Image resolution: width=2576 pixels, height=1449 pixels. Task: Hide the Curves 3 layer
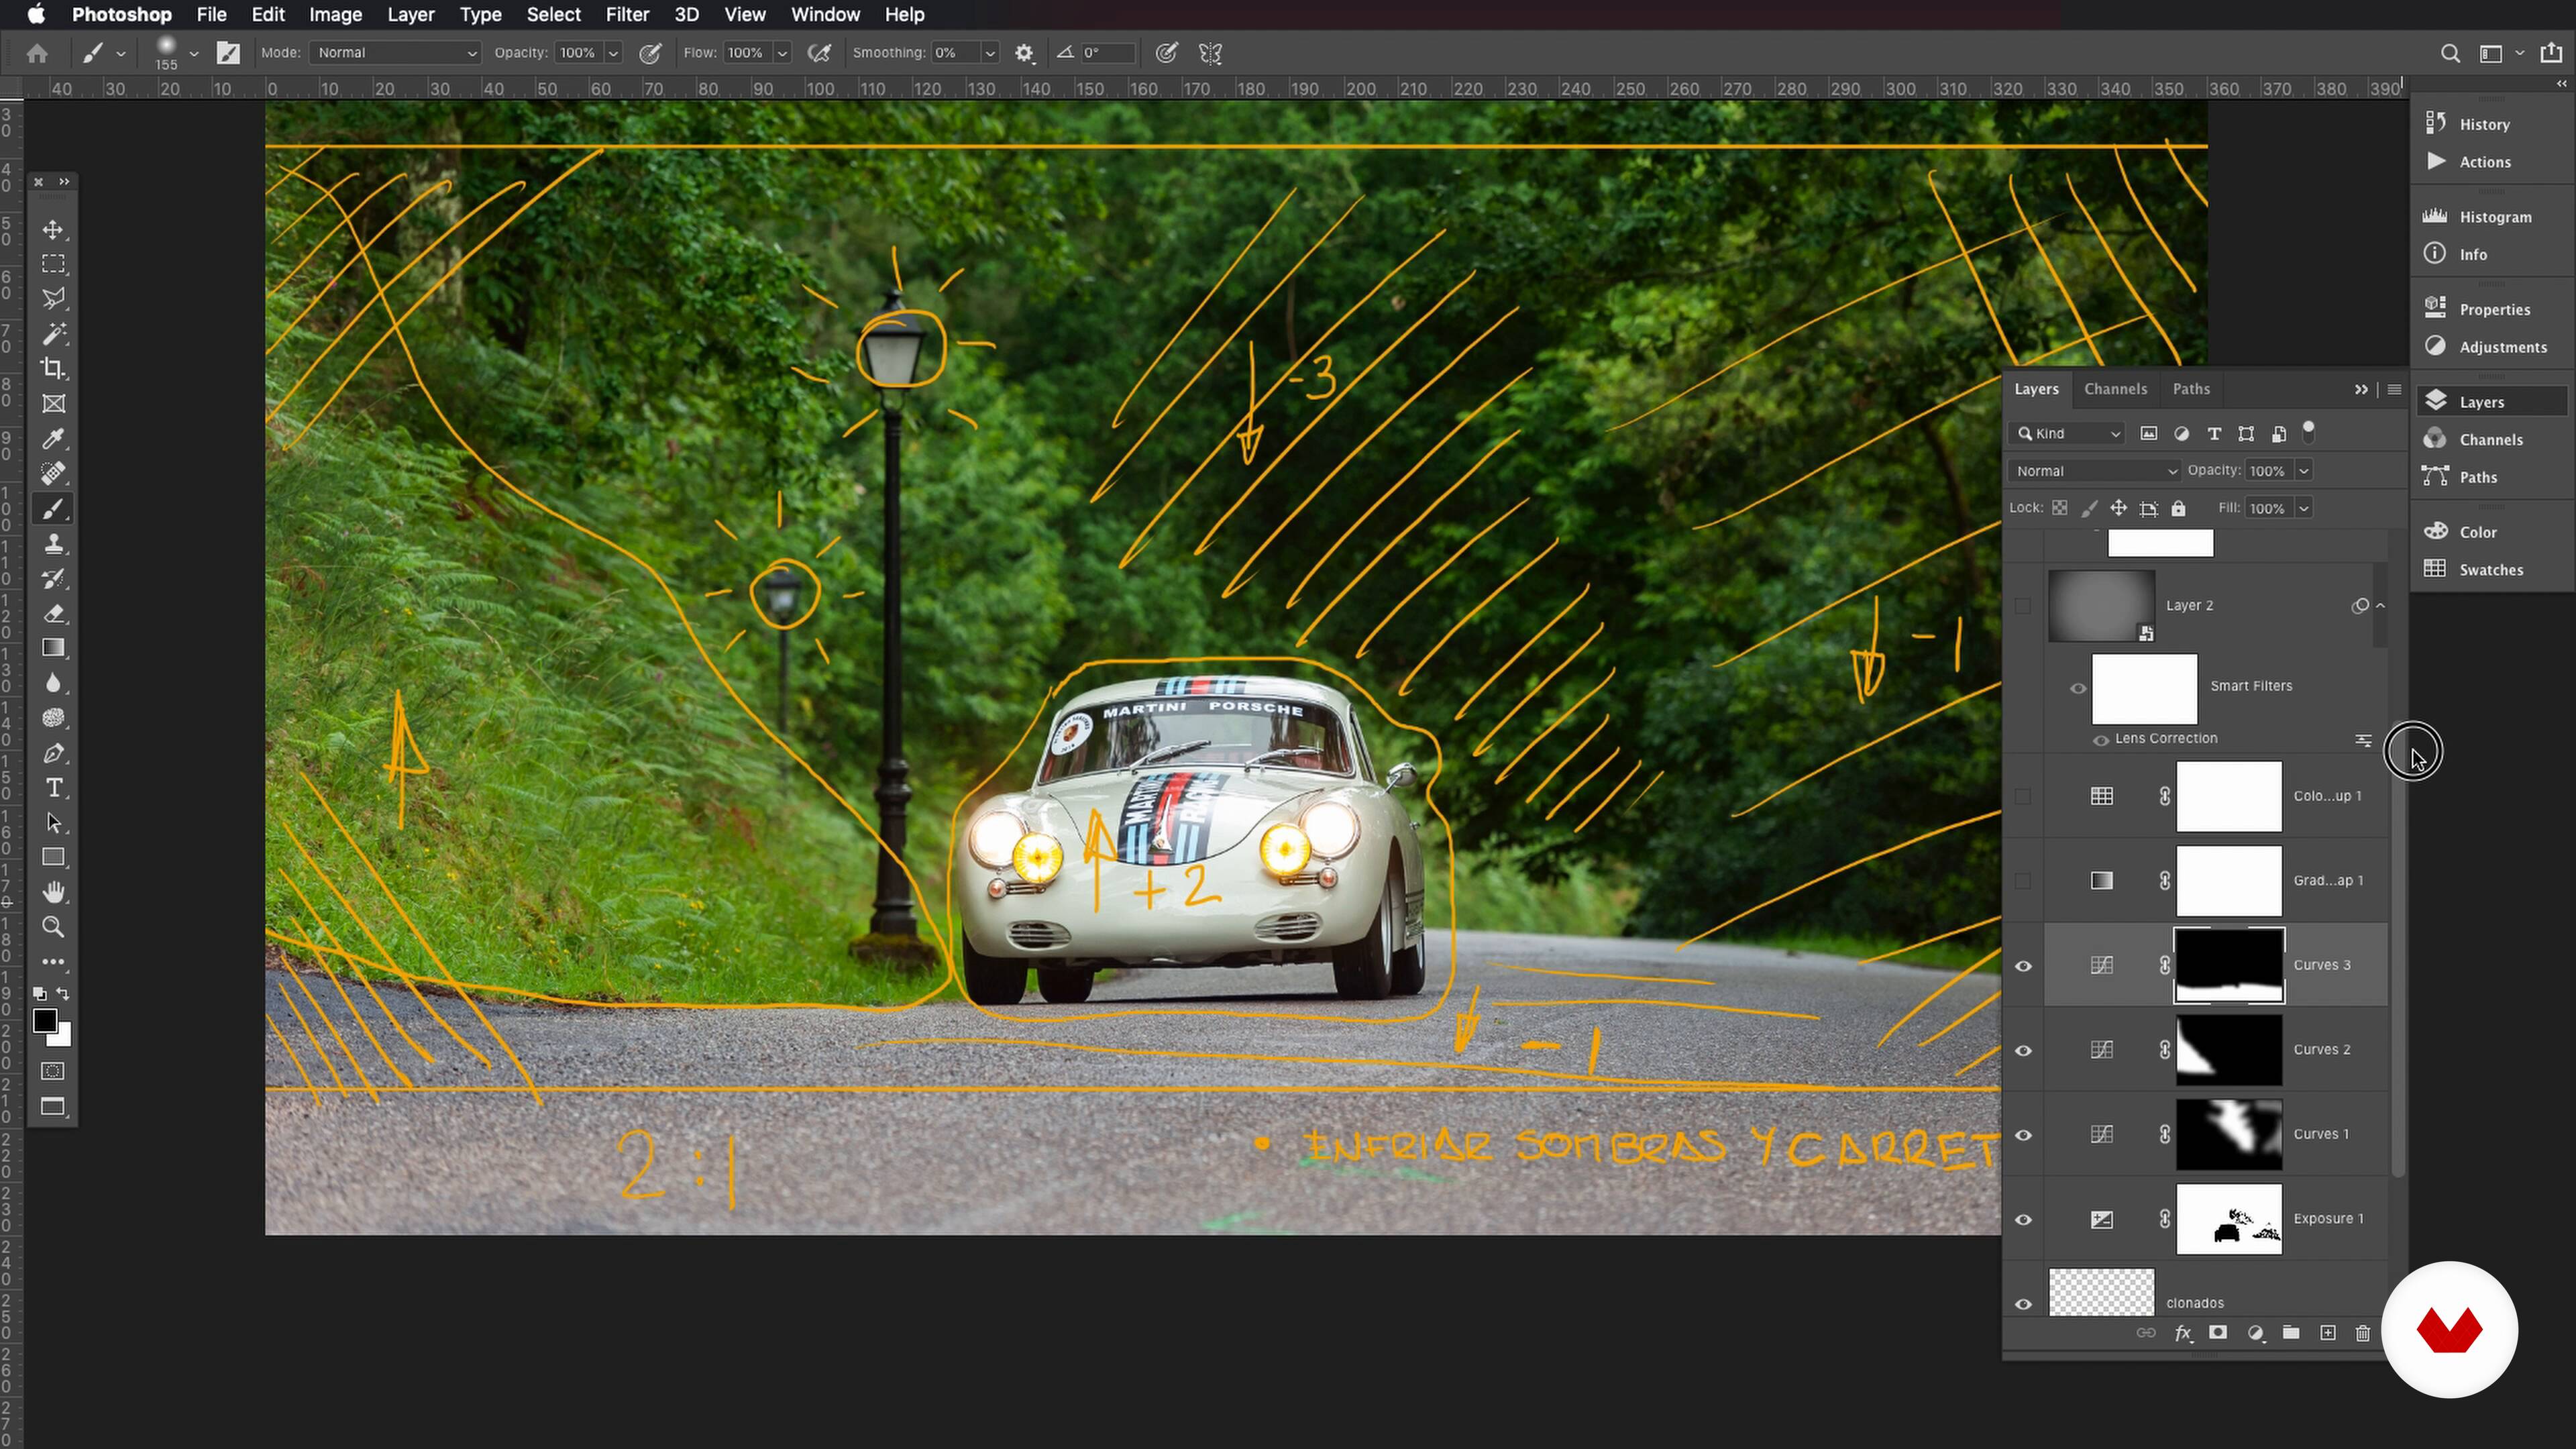(x=2023, y=966)
